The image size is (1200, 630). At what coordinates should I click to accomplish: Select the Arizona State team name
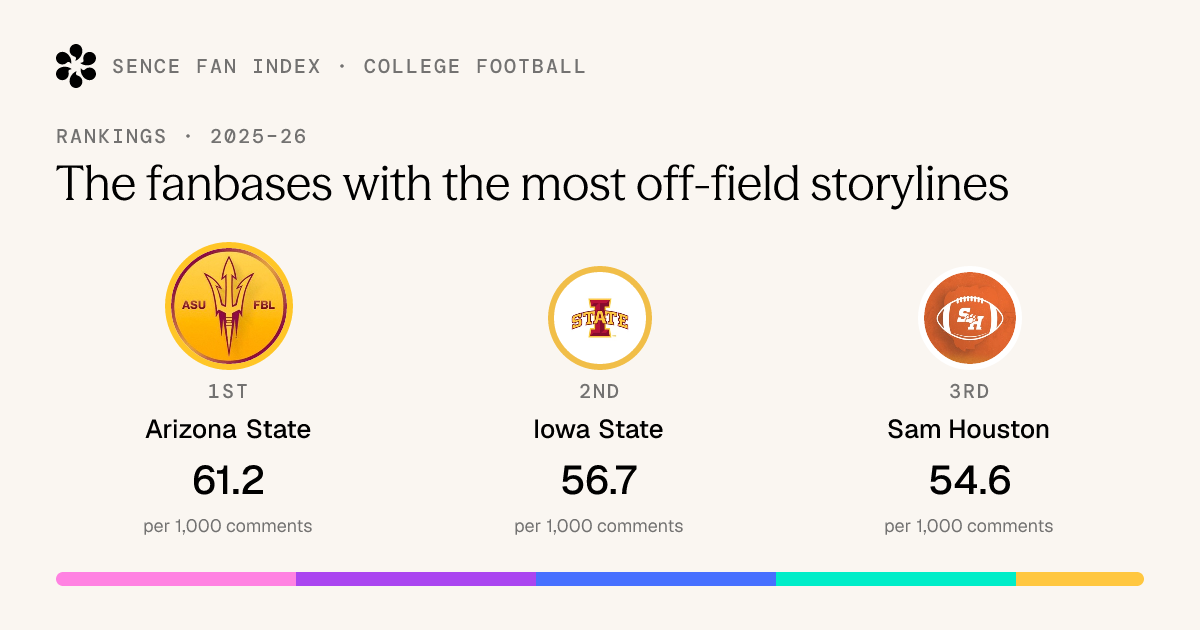(228, 429)
